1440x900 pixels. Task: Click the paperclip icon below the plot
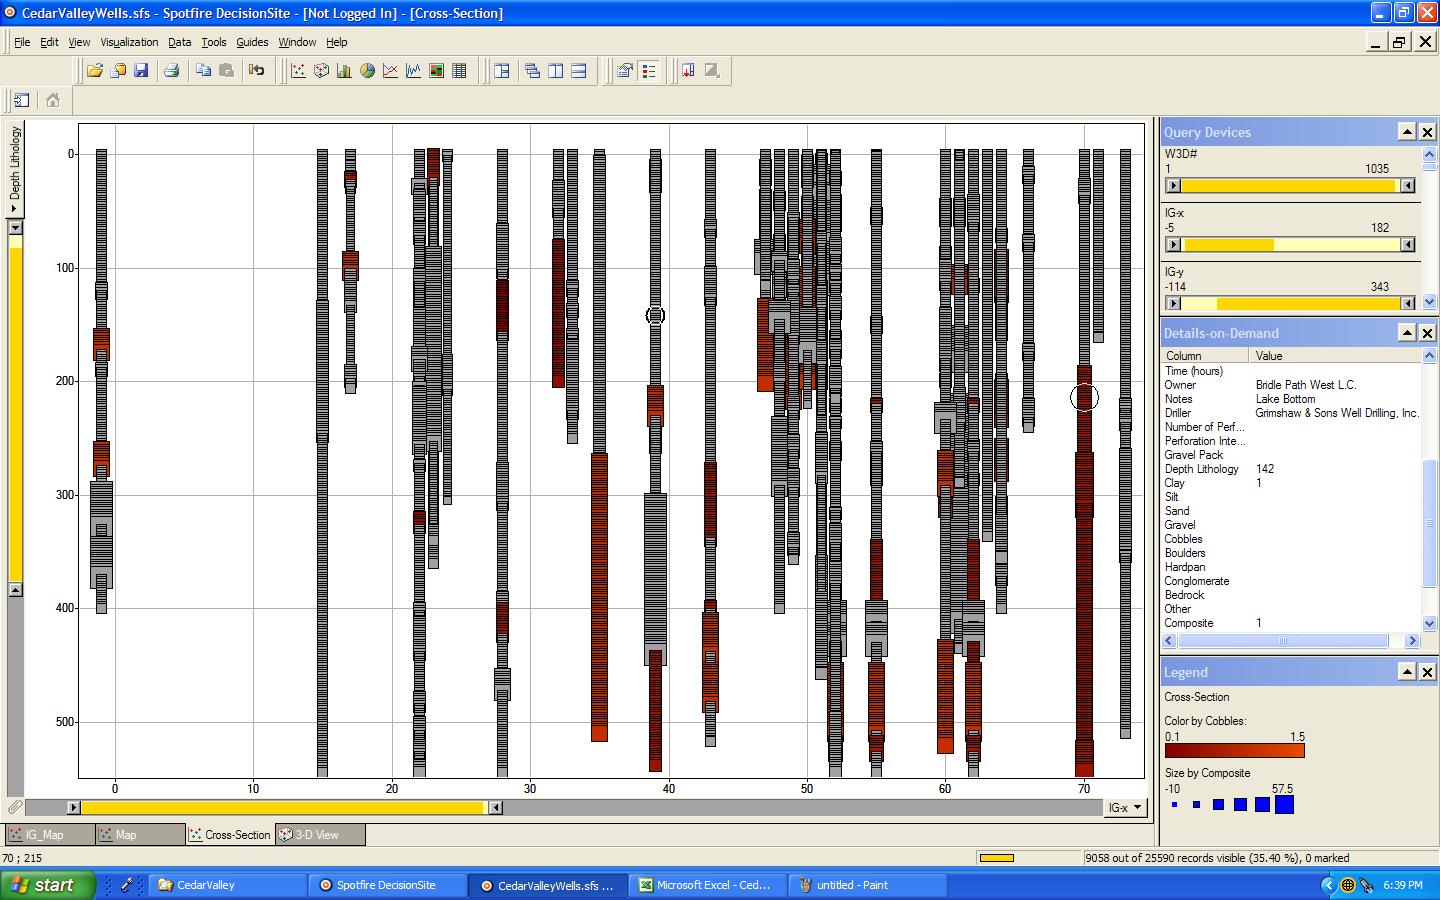(x=14, y=807)
